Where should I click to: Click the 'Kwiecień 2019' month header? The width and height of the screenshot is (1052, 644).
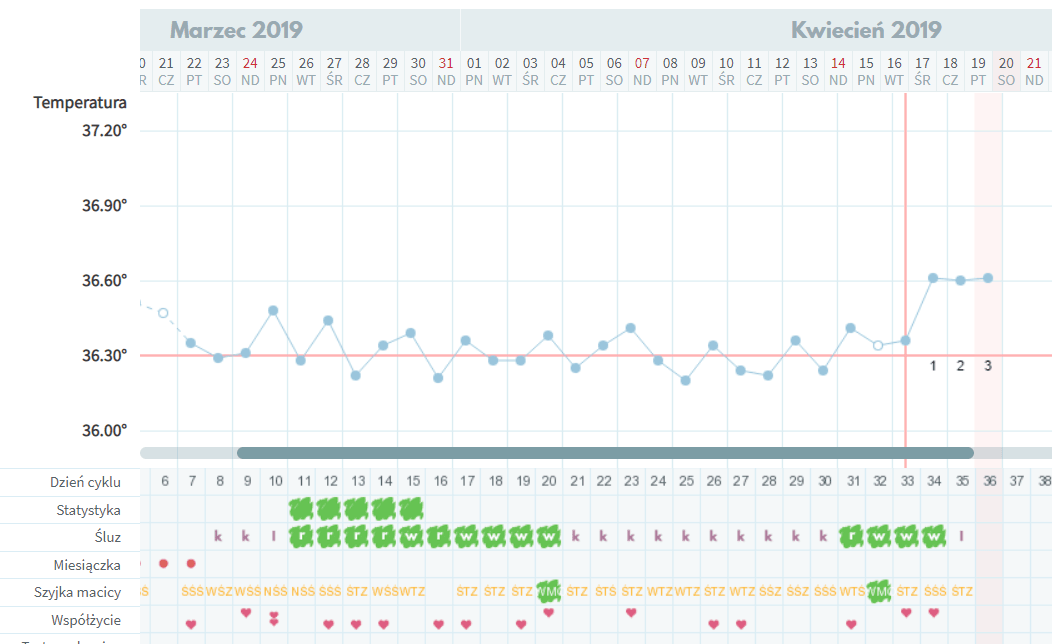click(x=866, y=30)
